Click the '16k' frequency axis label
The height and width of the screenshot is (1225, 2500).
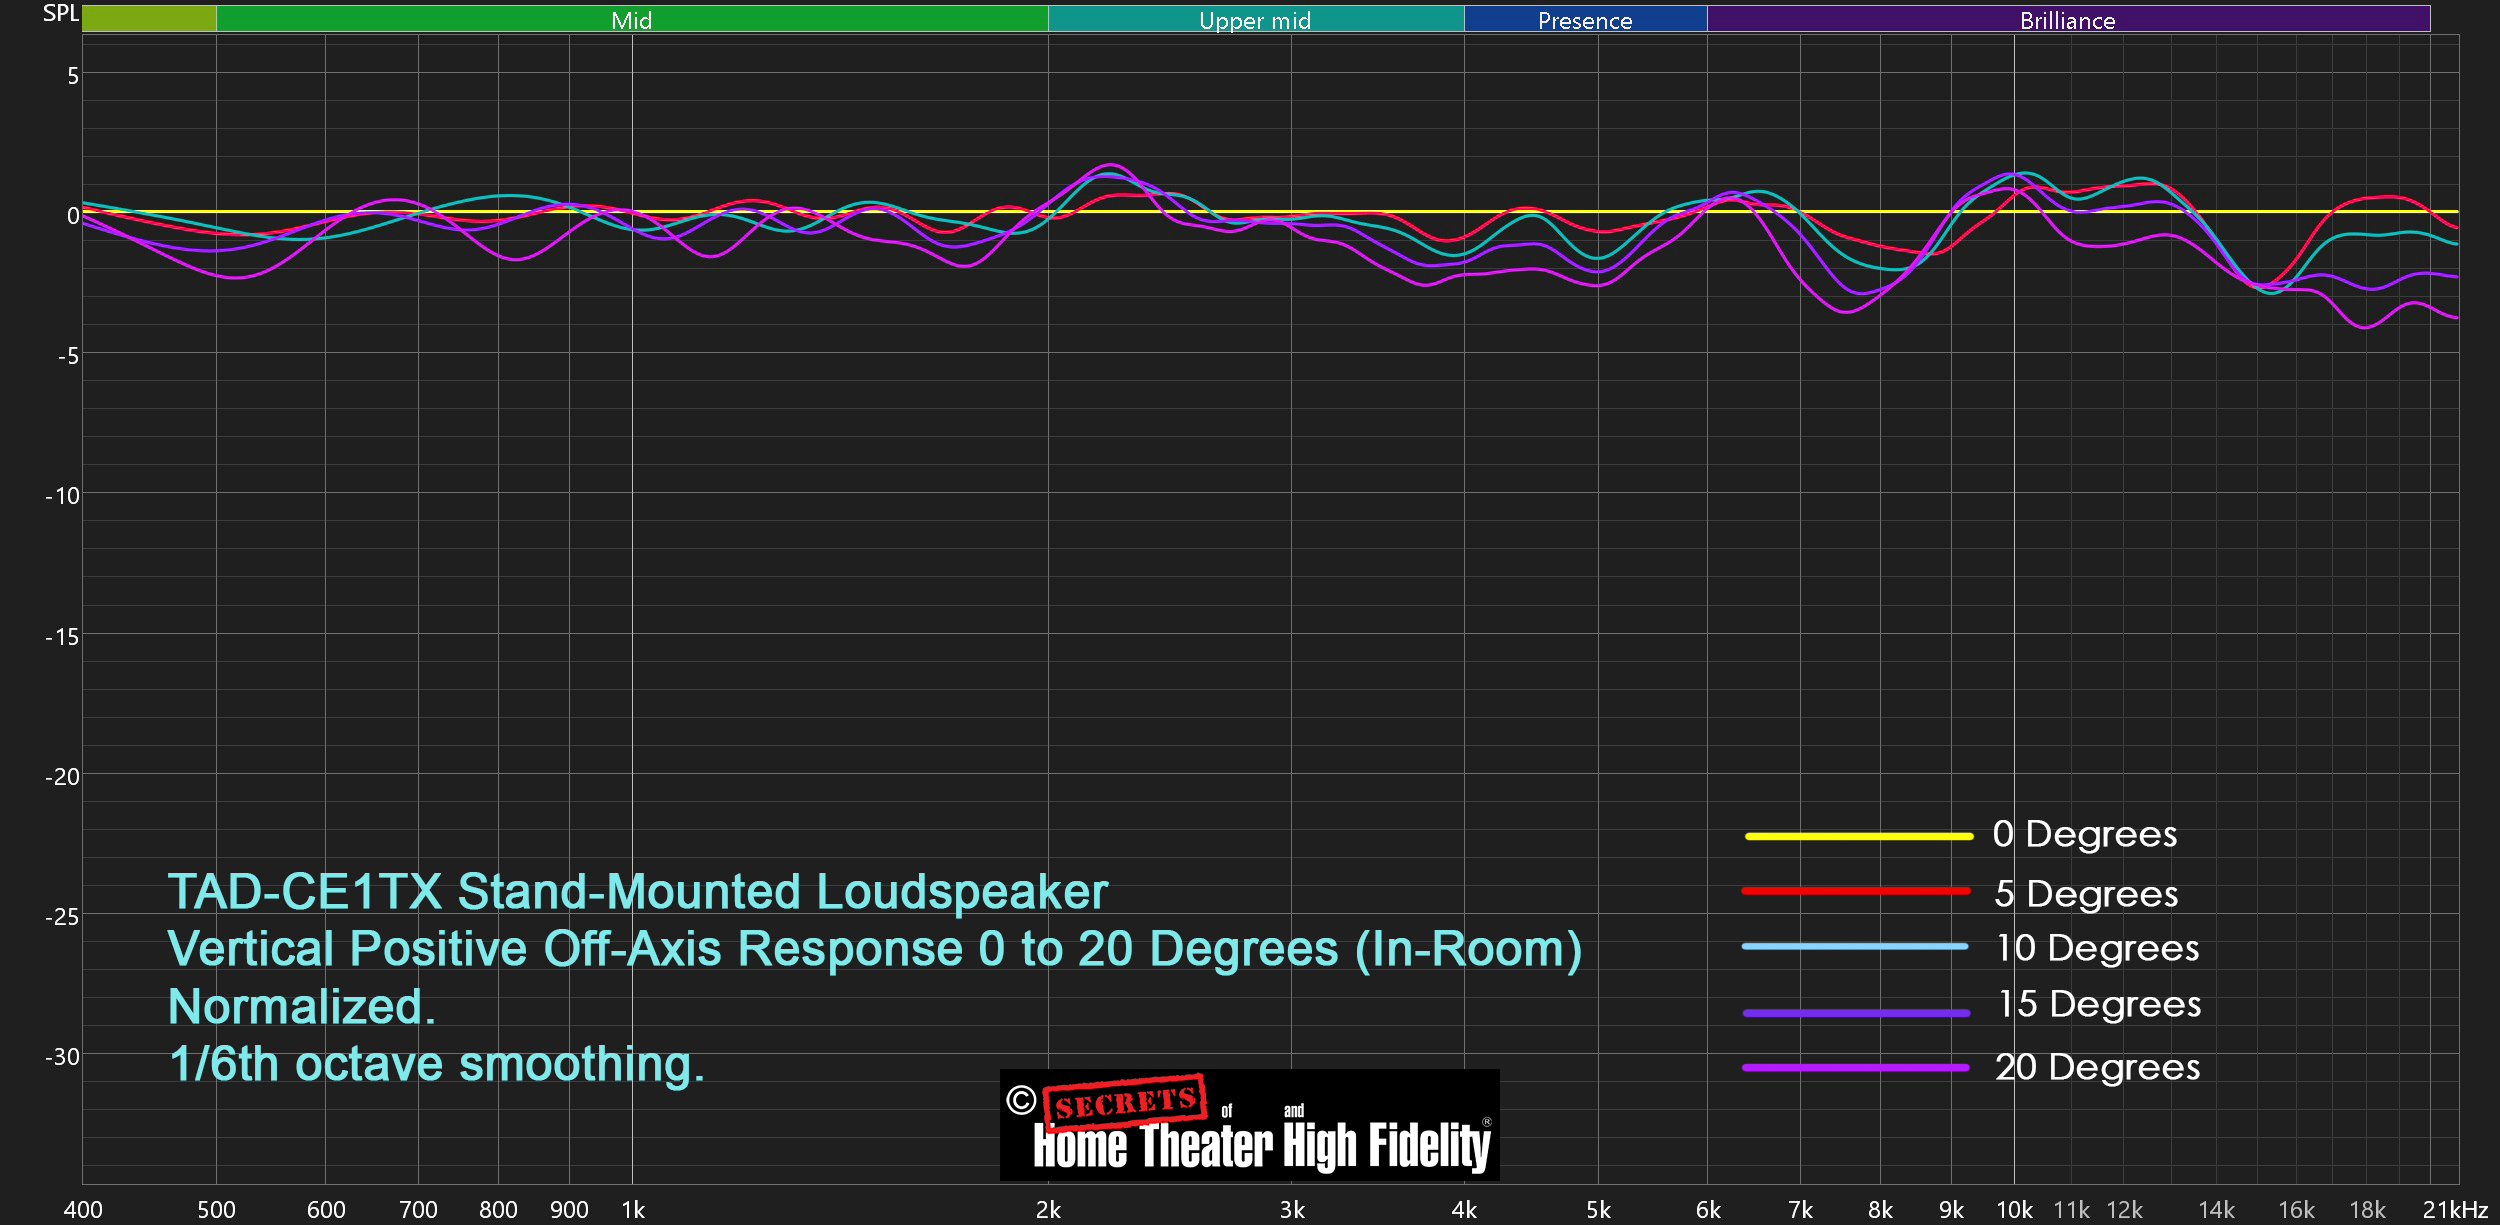tap(2296, 1210)
